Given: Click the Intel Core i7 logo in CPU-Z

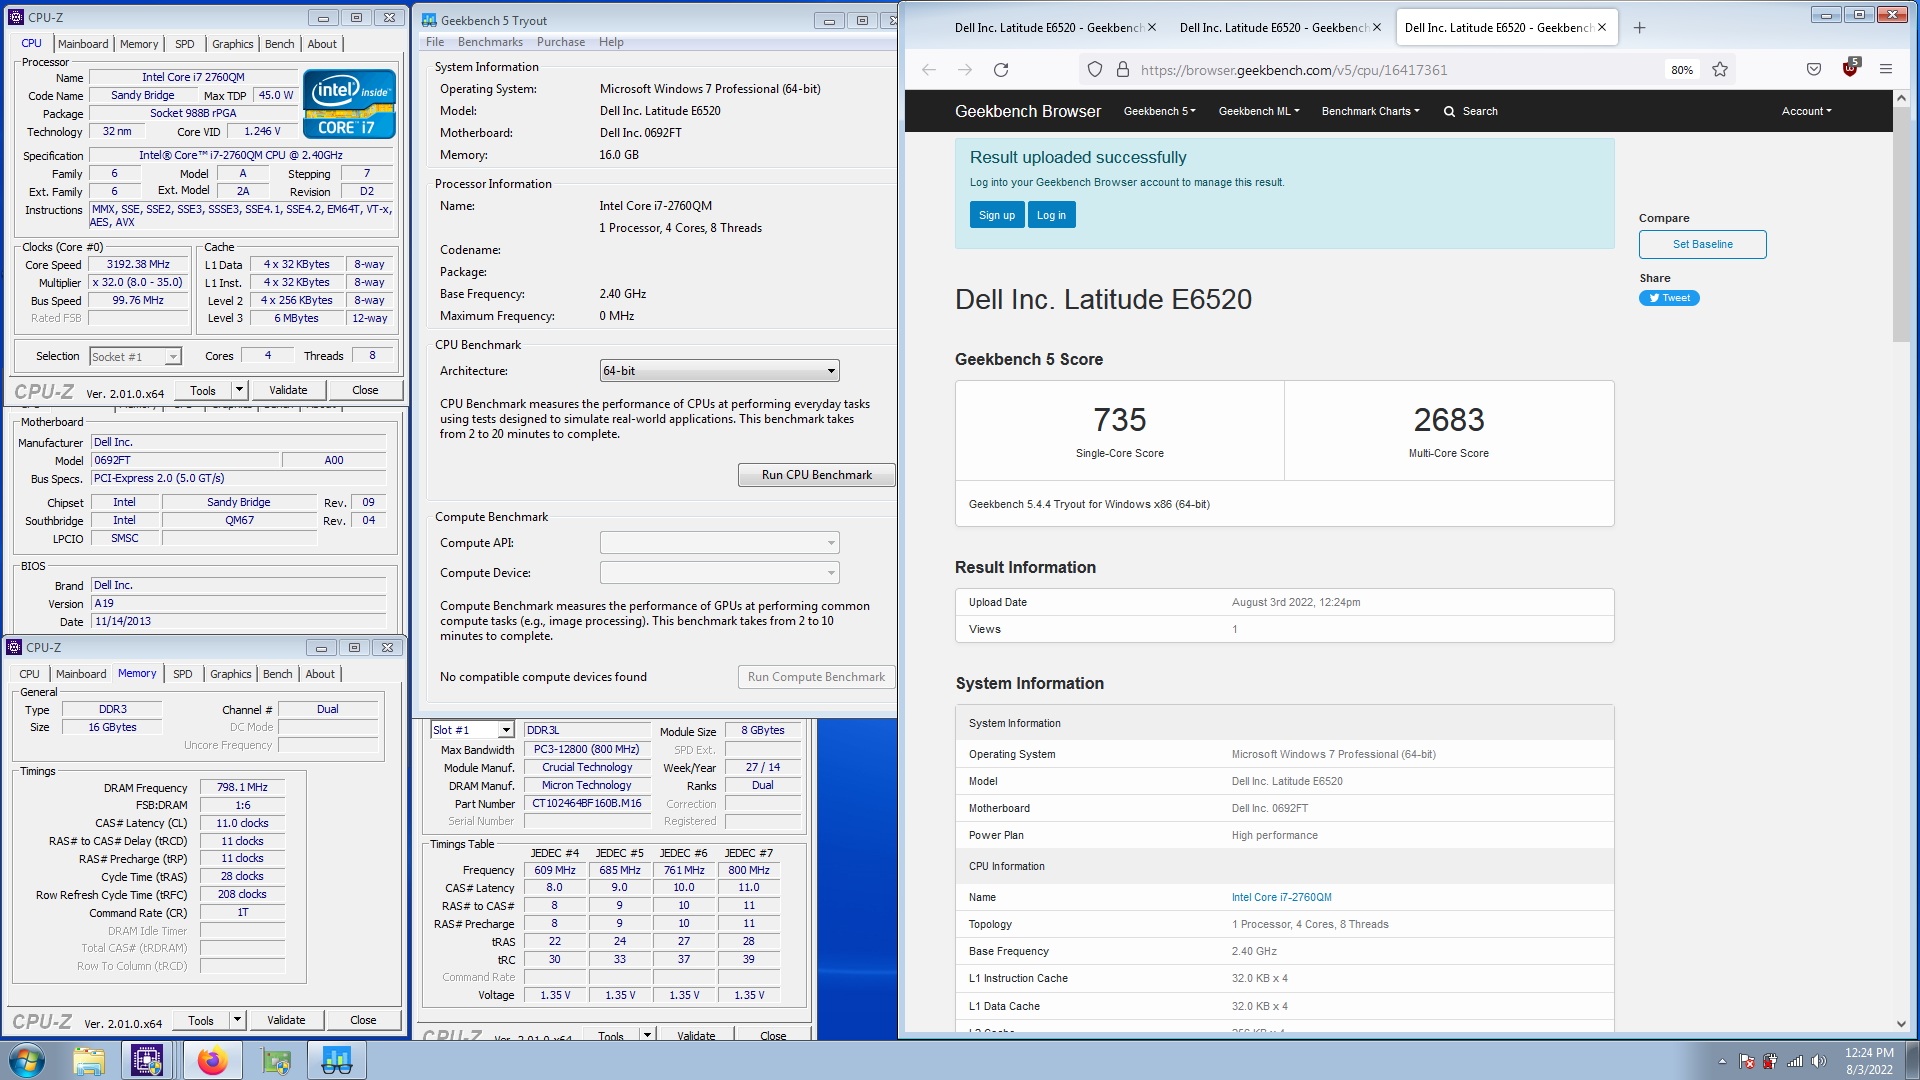Looking at the screenshot, I should pos(349,103).
